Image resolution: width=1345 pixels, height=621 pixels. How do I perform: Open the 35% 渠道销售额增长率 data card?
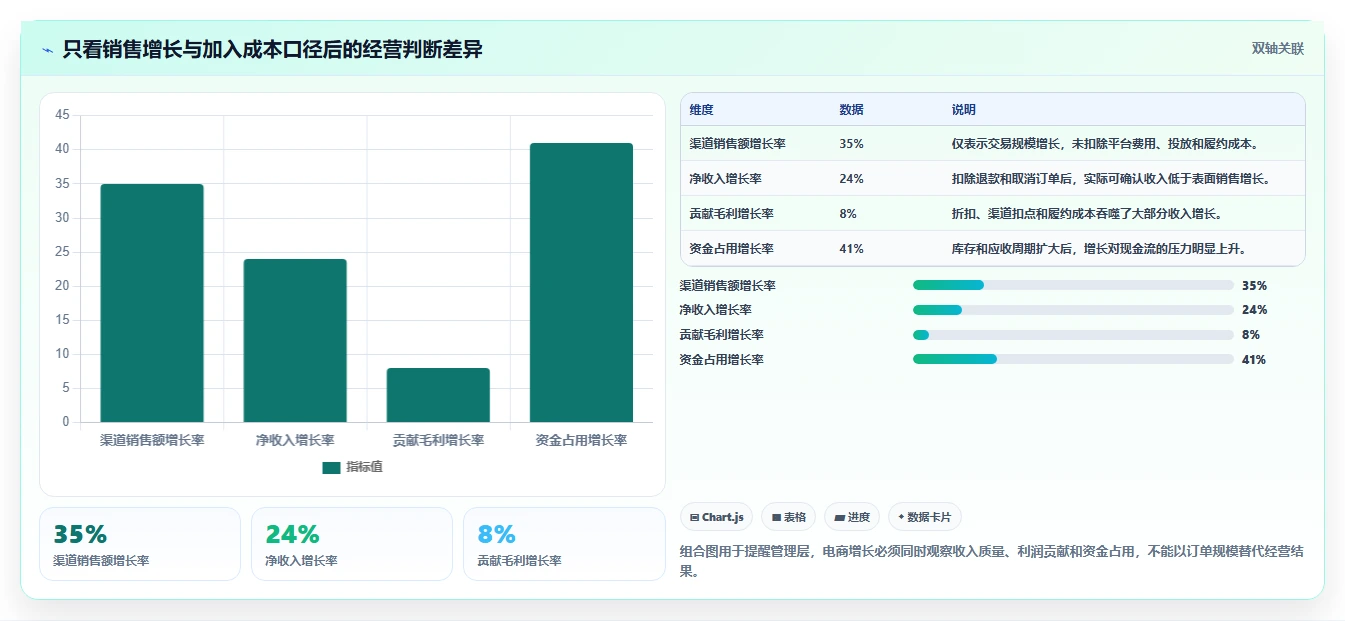tap(140, 544)
